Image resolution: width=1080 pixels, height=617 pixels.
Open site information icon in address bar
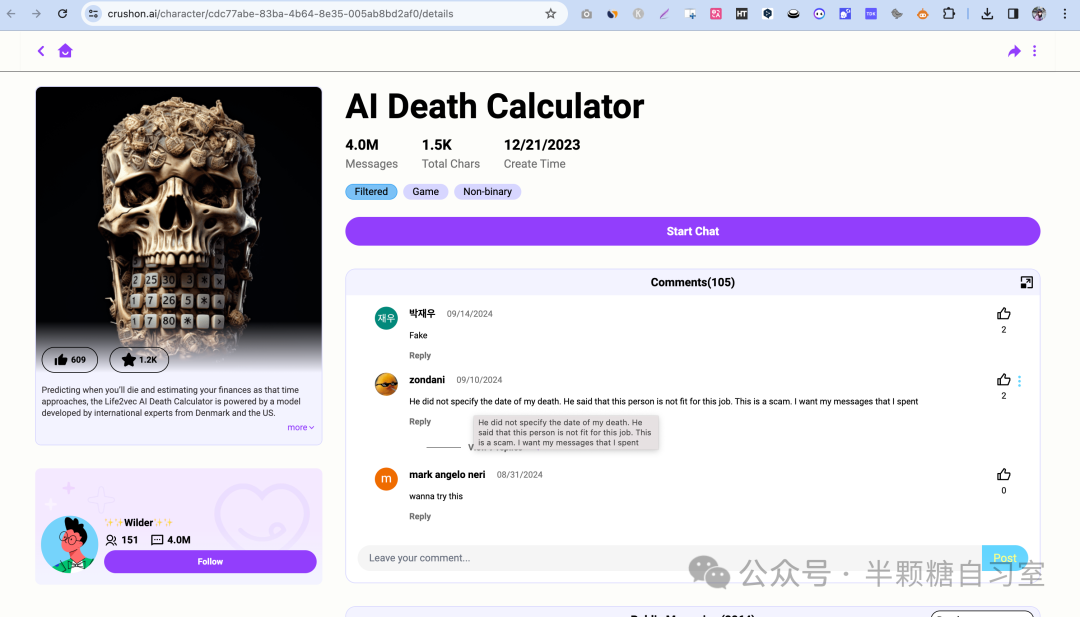click(93, 14)
